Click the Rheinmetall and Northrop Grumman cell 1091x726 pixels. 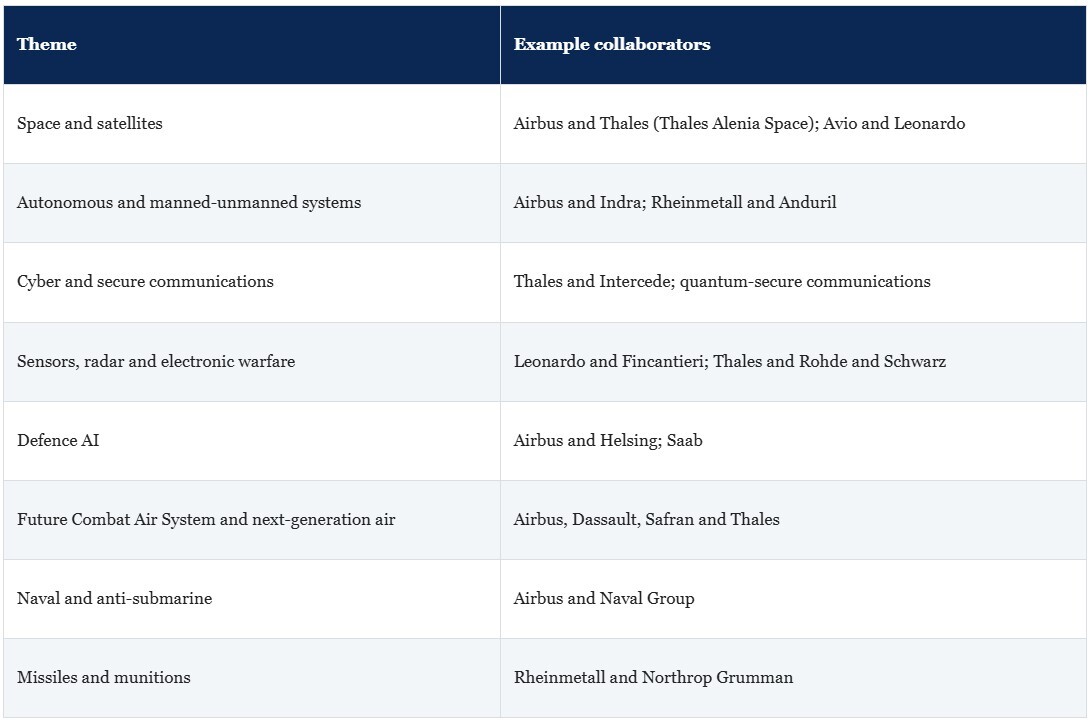[793, 678]
